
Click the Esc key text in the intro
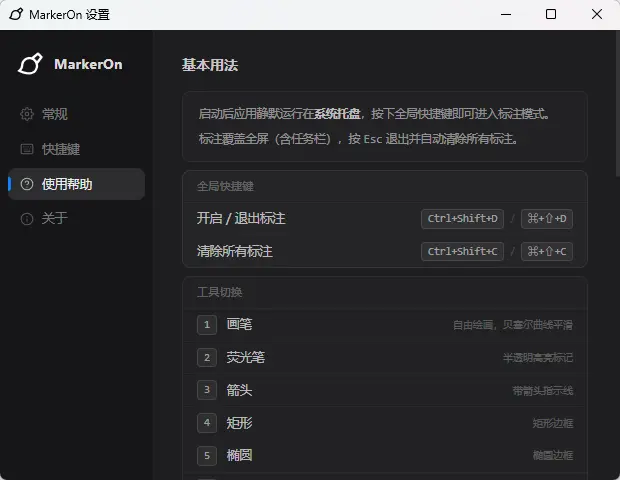point(372,139)
